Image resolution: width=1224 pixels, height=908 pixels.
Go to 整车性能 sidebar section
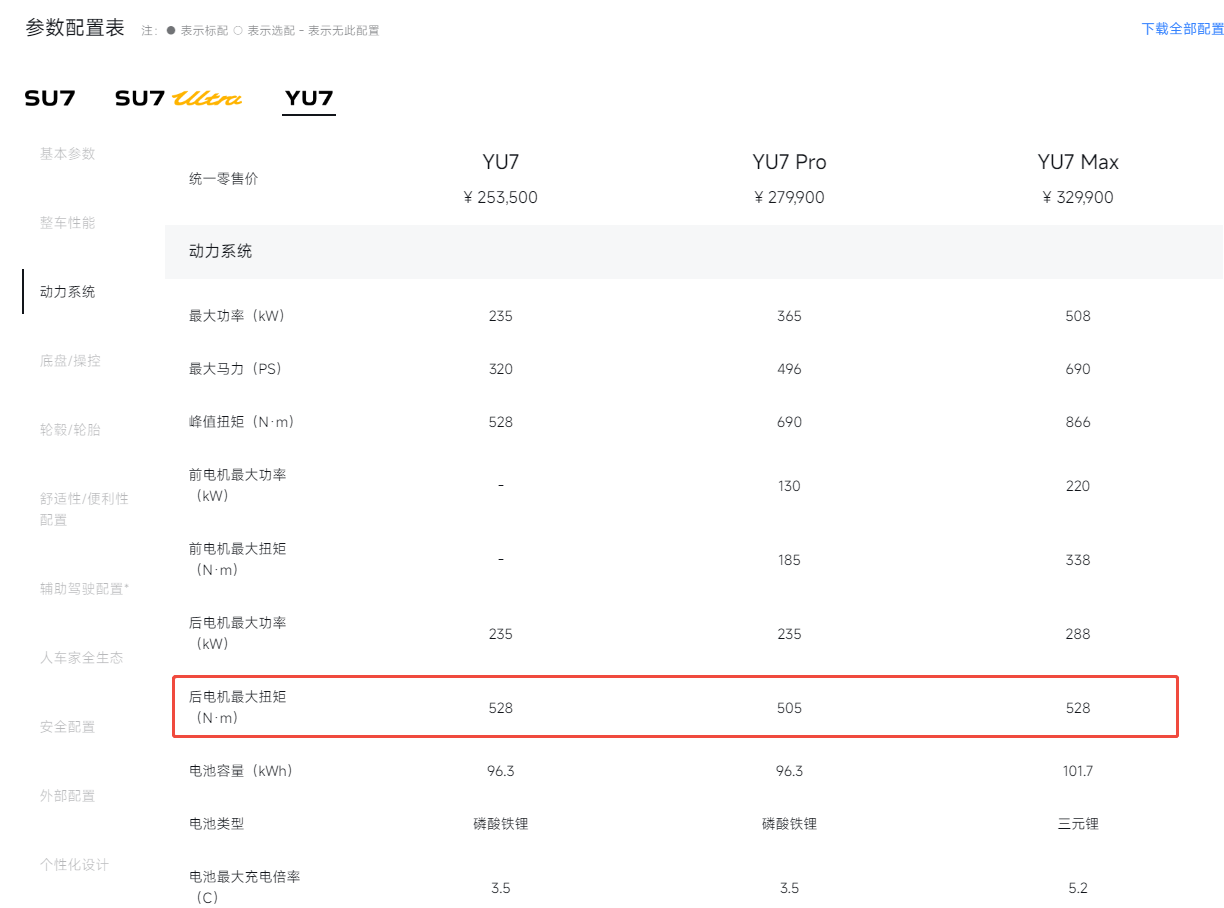[x=68, y=223]
